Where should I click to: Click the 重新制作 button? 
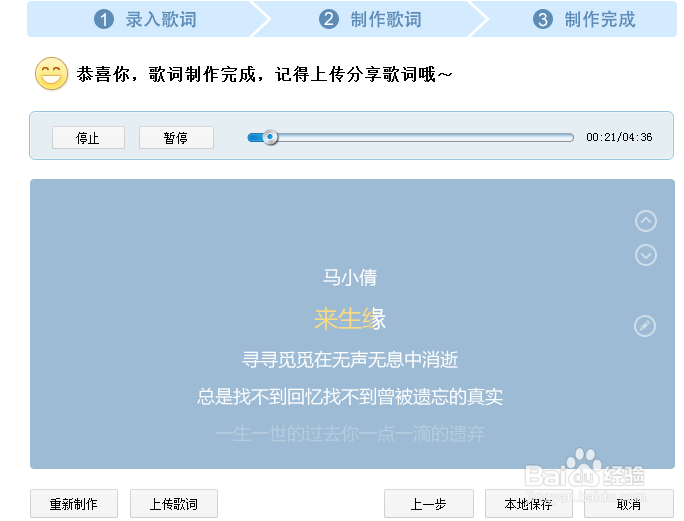click(x=74, y=504)
